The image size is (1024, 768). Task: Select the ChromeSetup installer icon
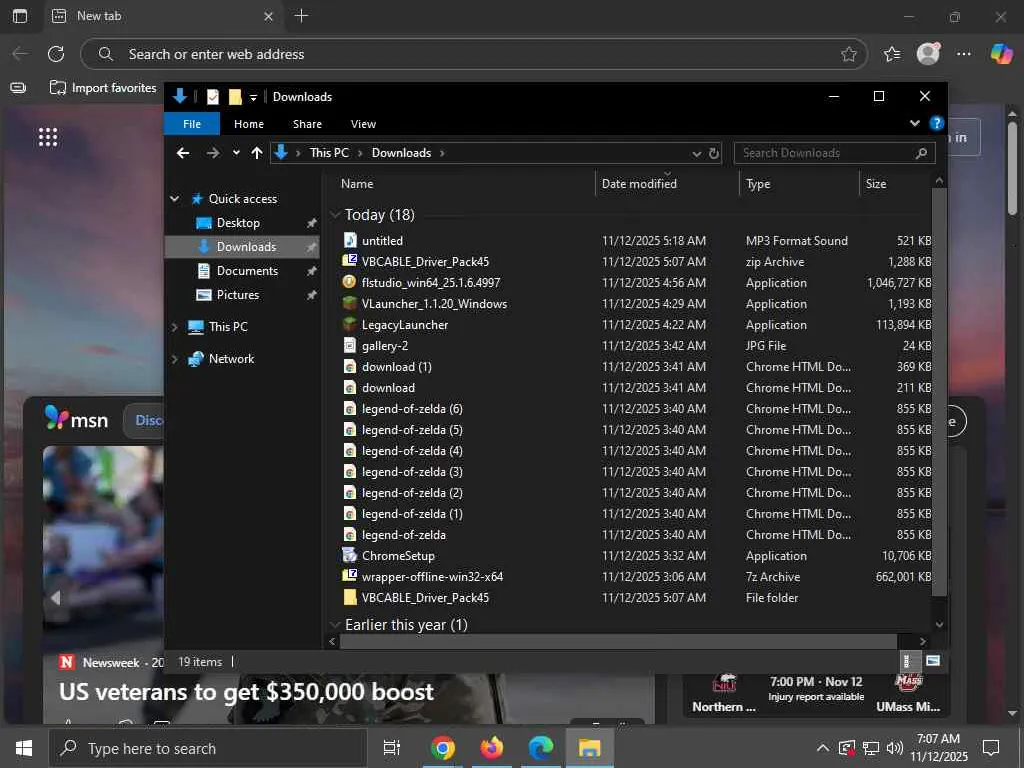349,555
